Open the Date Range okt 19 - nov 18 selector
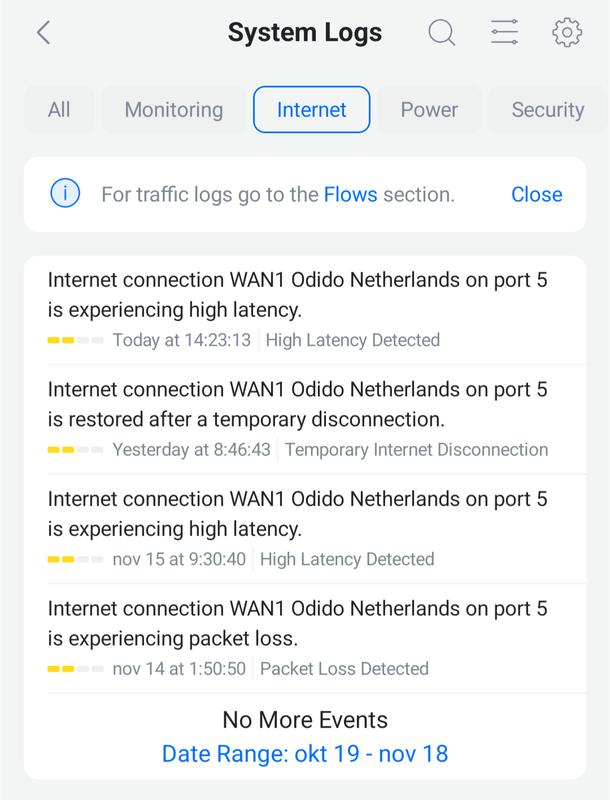The width and height of the screenshot is (610, 800). pos(305,753)
